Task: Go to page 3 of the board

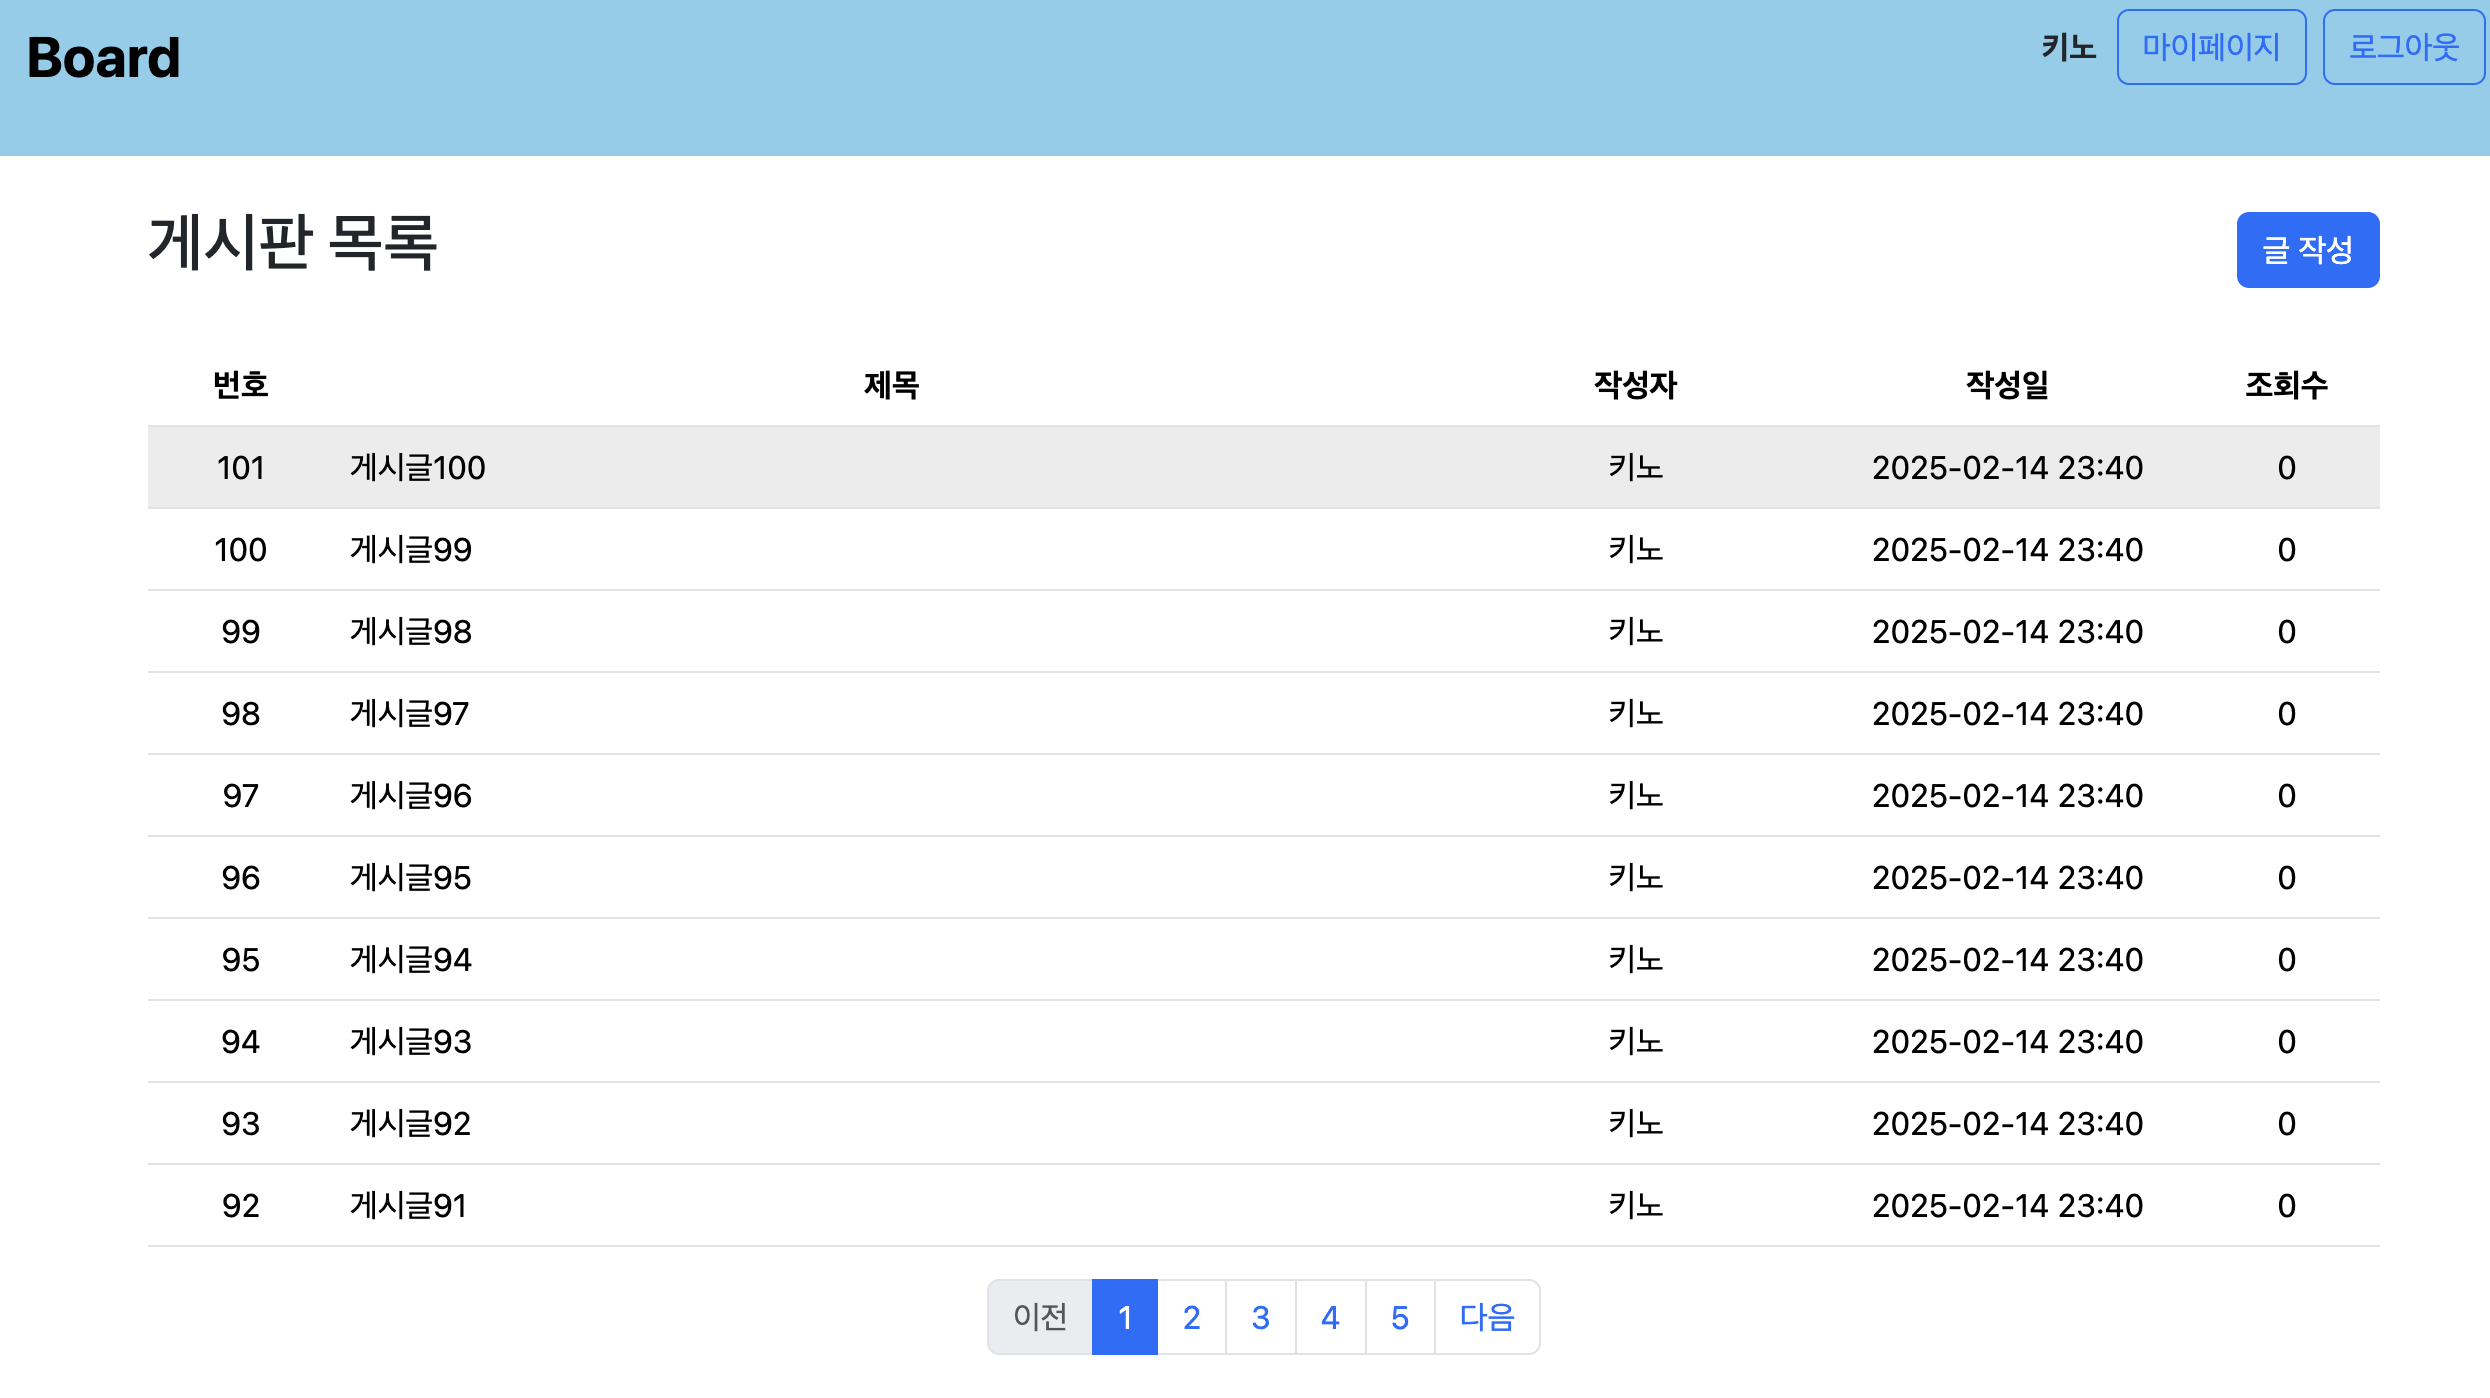Action: point(1260,1317)
